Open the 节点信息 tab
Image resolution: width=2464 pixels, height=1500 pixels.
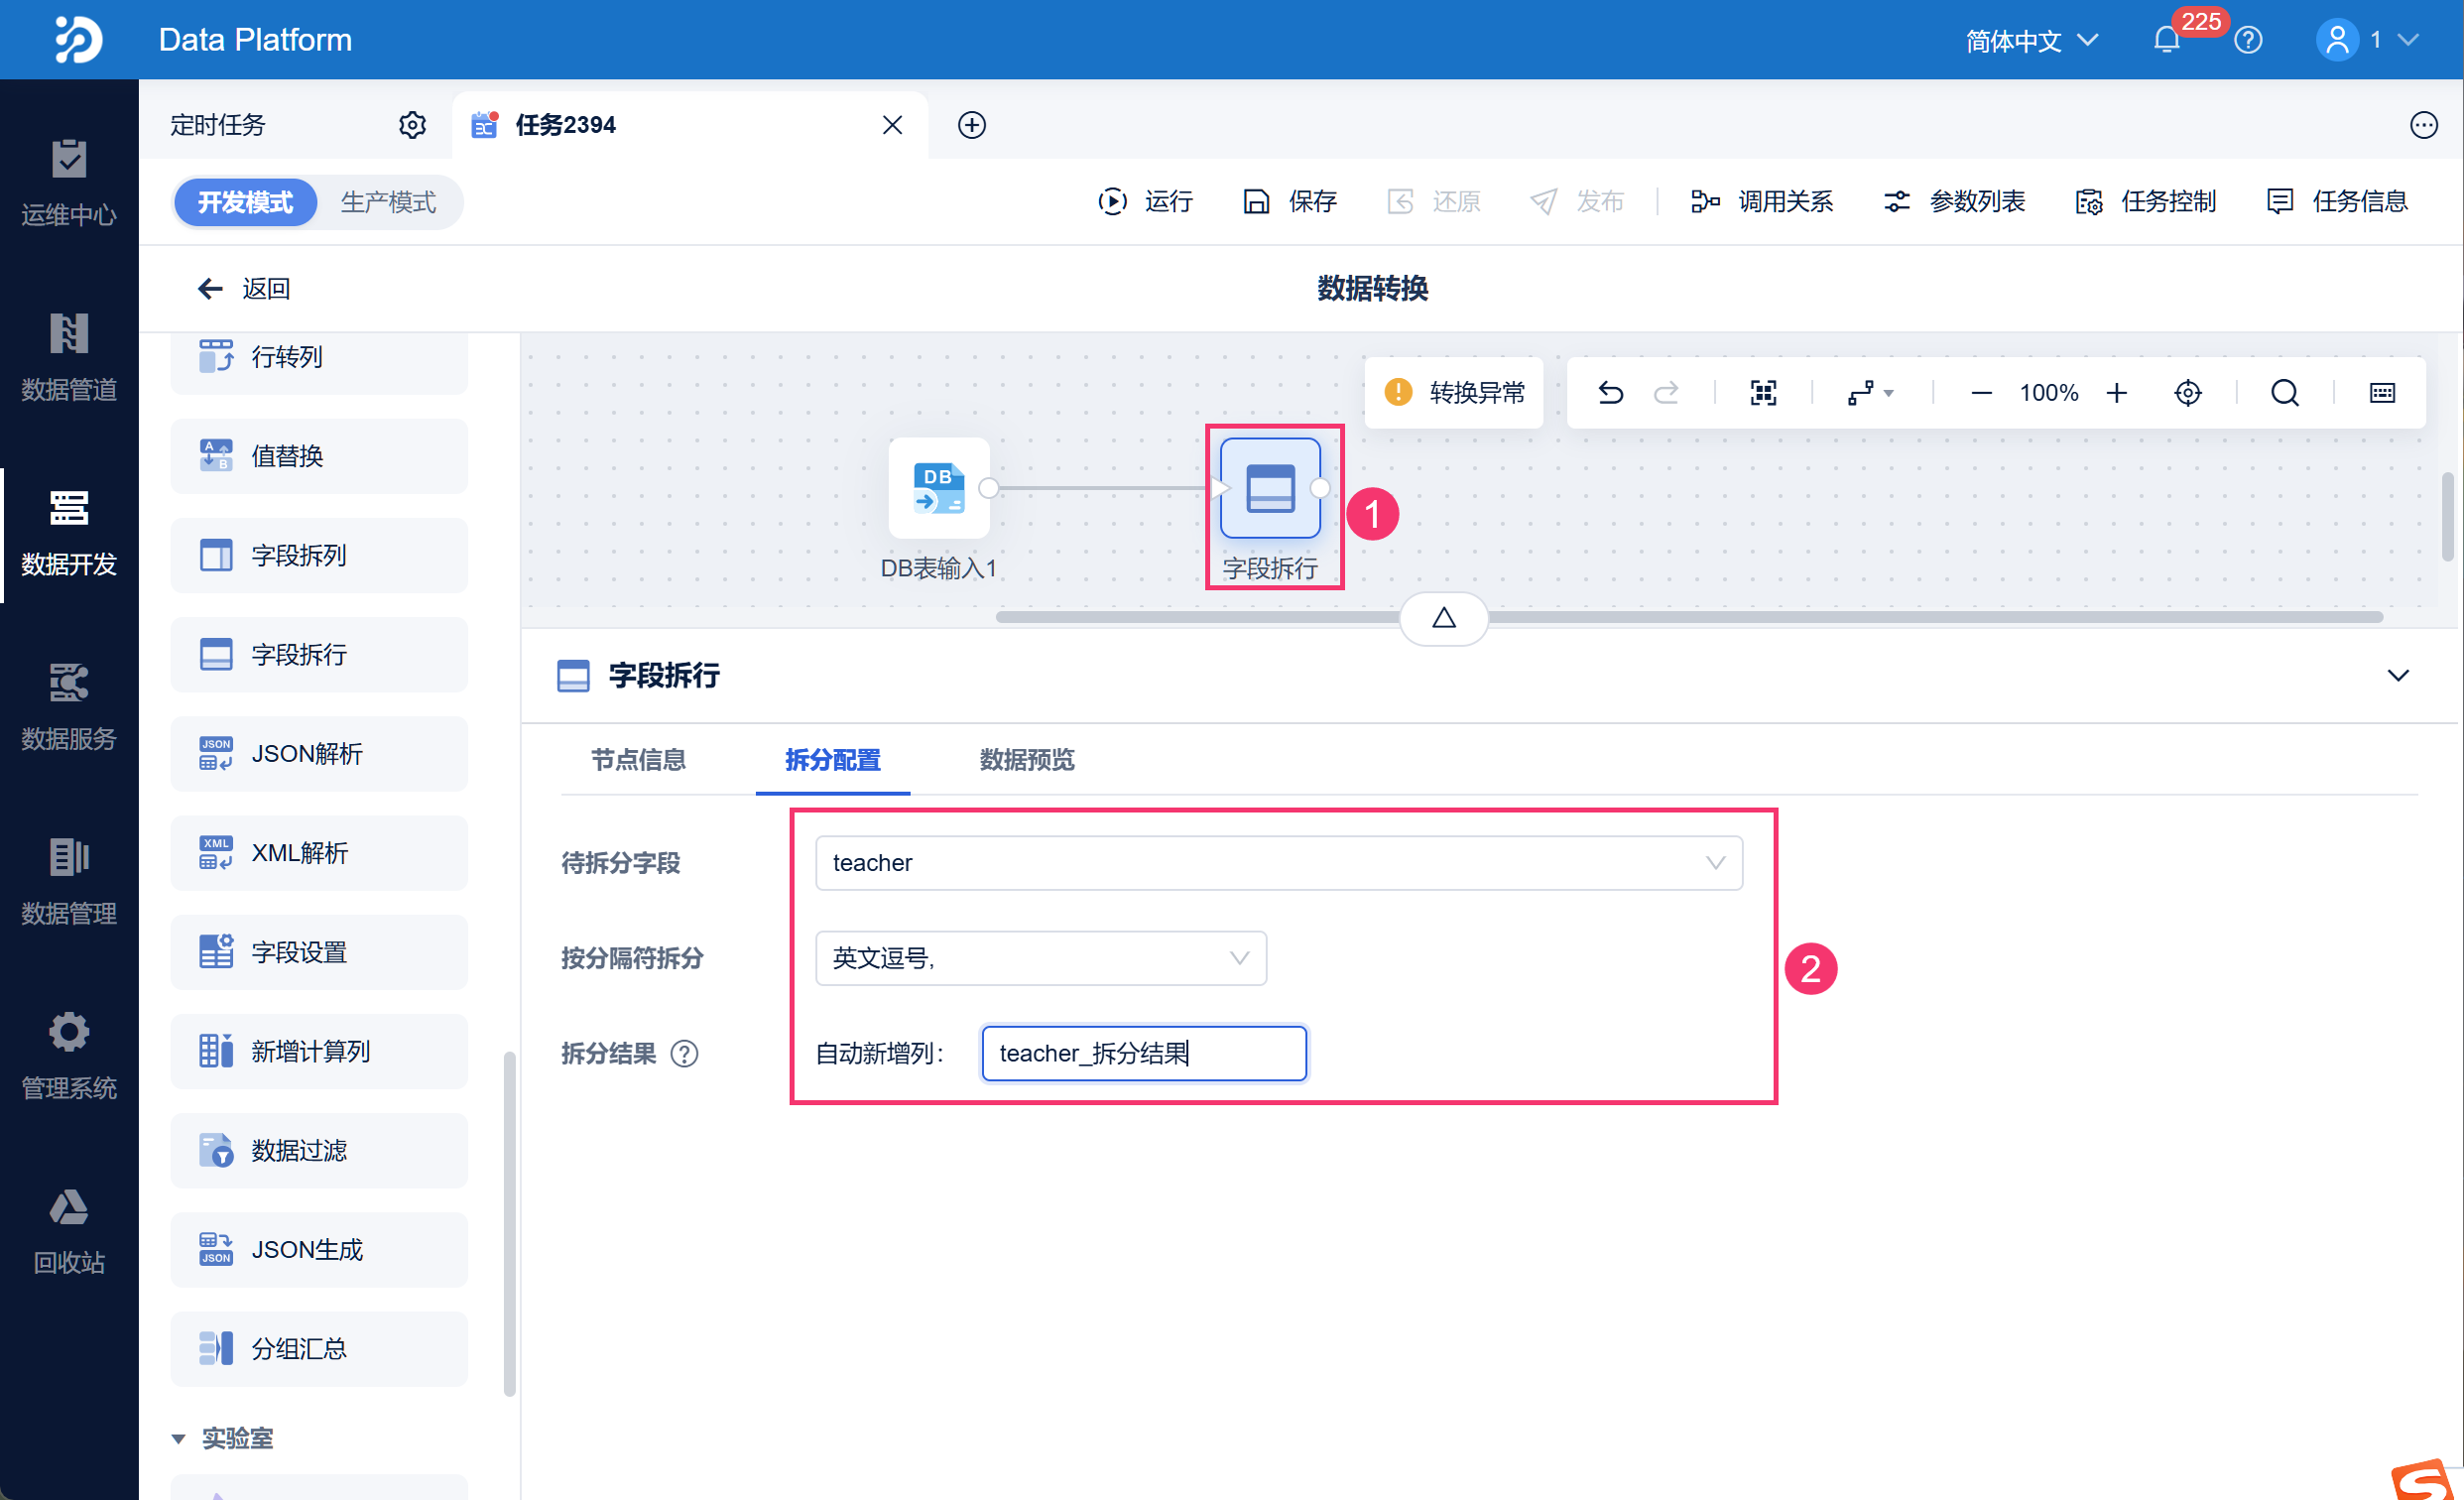coord(638,760)
